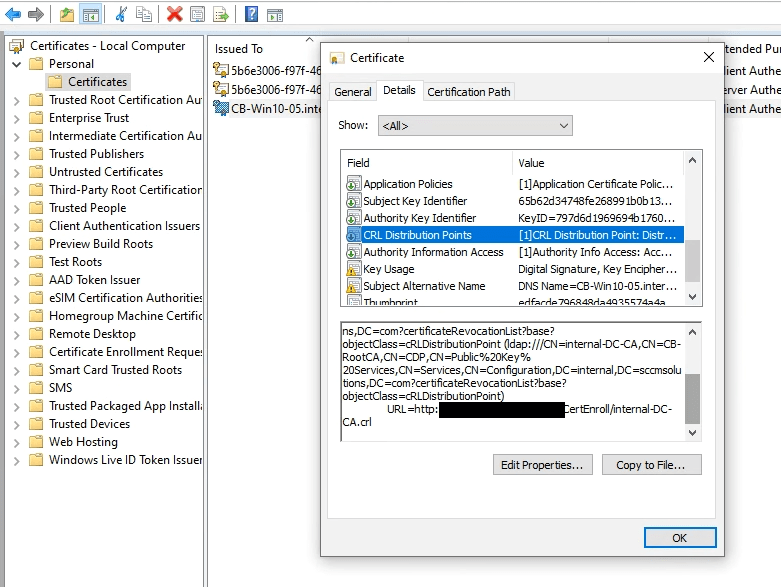This screenshot has width=781, height=587.
Task: Click CB-Win10-05 certificate icon in list
Action: [x=221, y=108]
